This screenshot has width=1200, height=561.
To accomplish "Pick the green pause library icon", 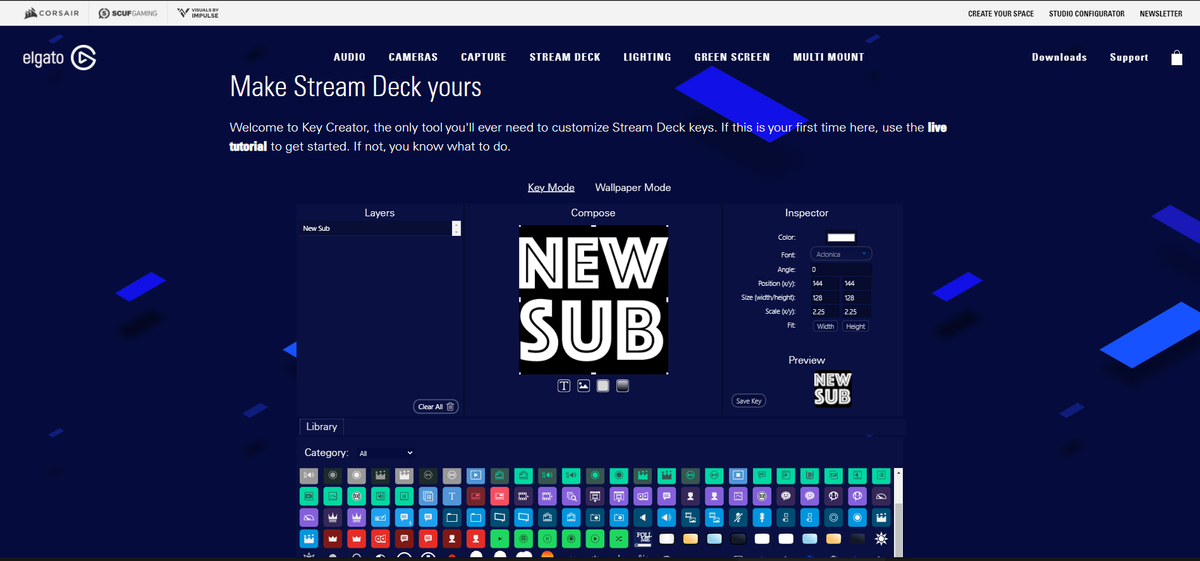I will (547, 539).
